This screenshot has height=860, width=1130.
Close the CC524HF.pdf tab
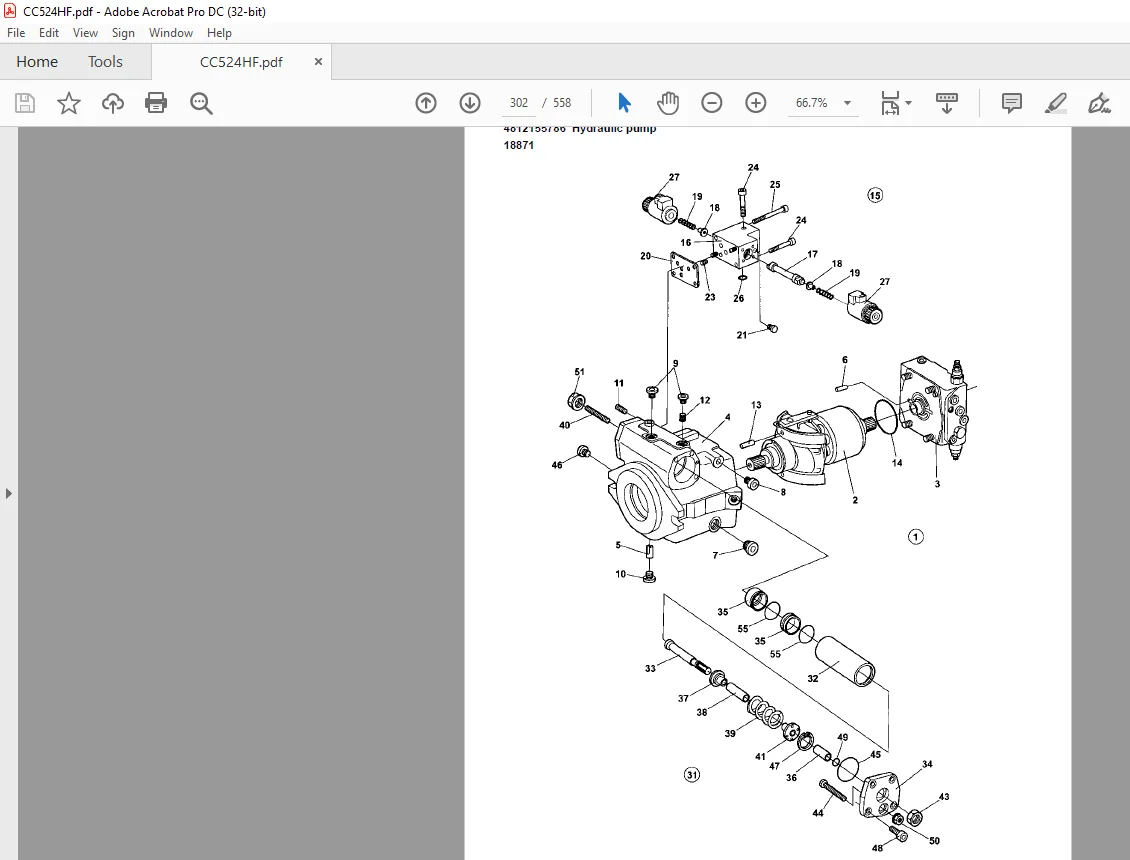tap(318, 62)
